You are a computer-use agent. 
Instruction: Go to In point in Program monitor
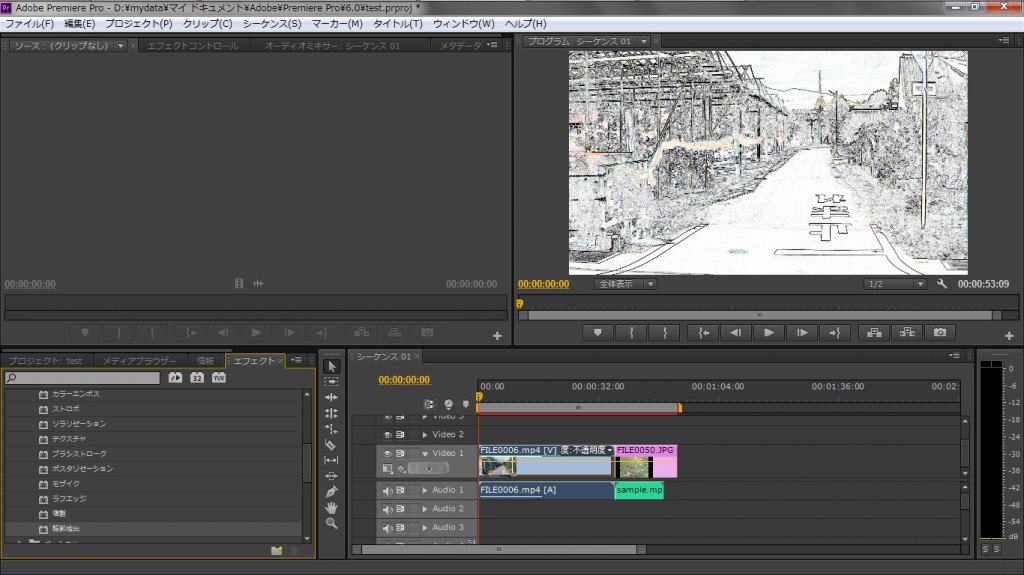tap(703, 333)
